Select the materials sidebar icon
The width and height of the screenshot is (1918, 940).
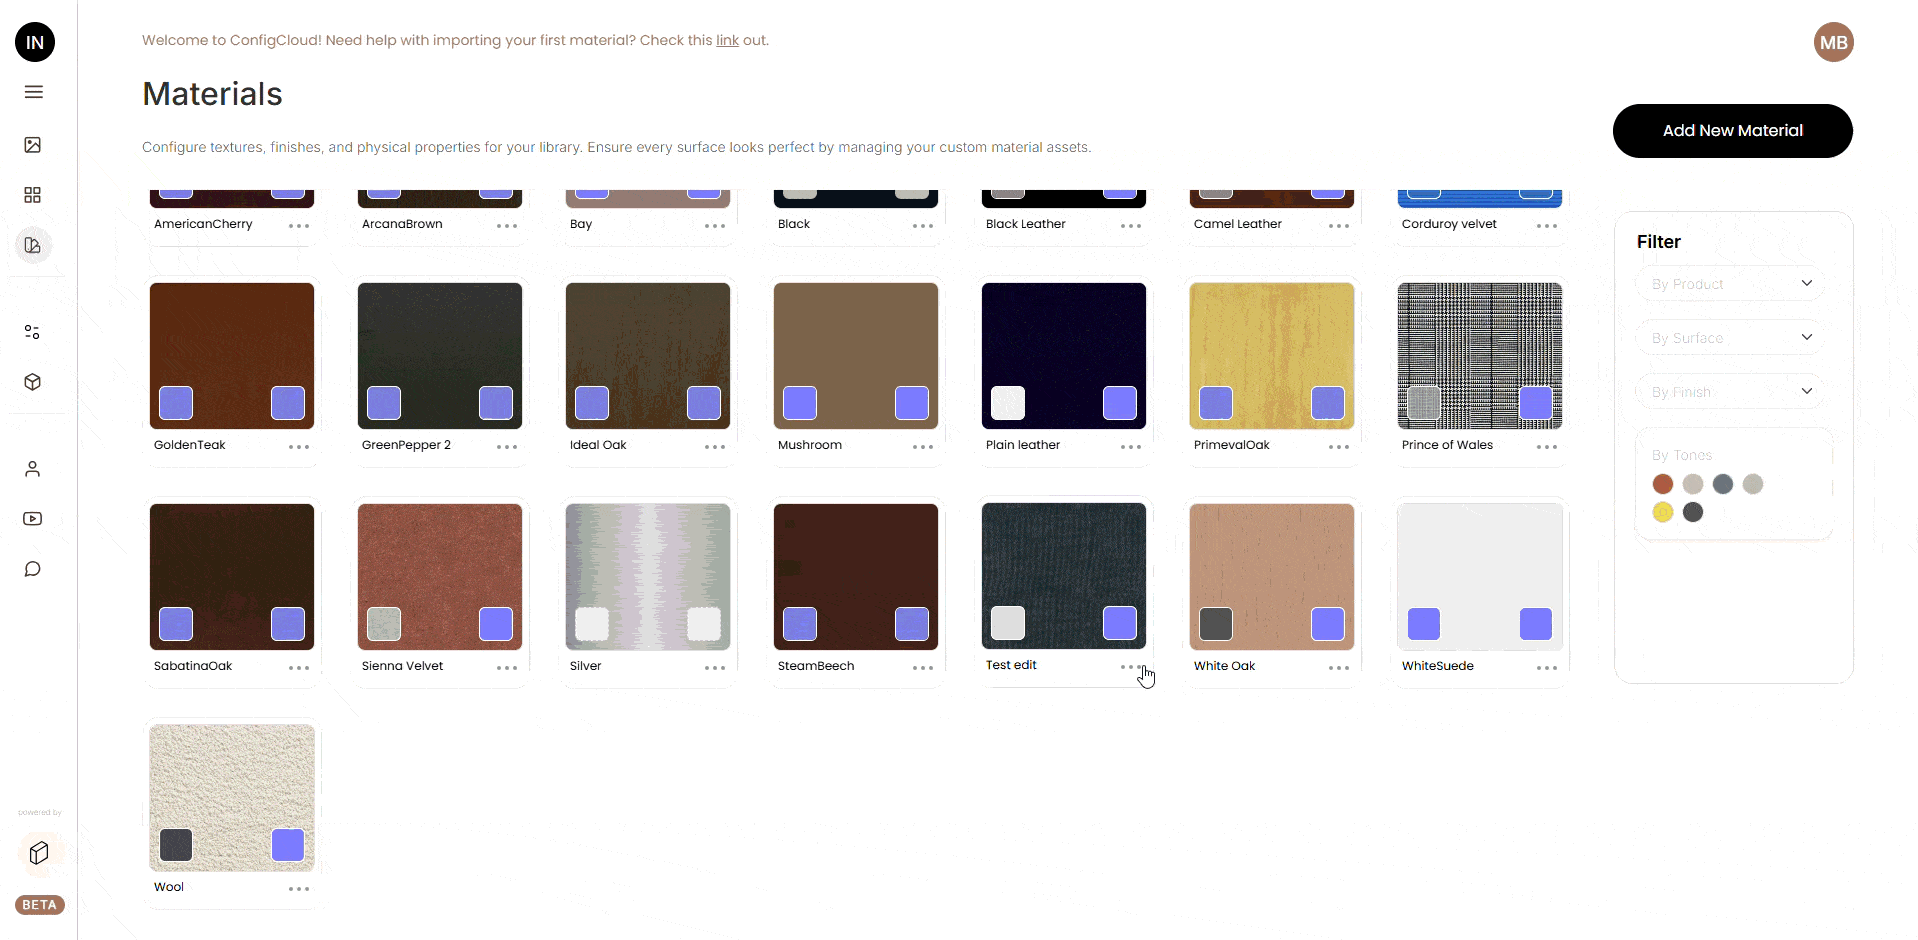click(33, 245)
